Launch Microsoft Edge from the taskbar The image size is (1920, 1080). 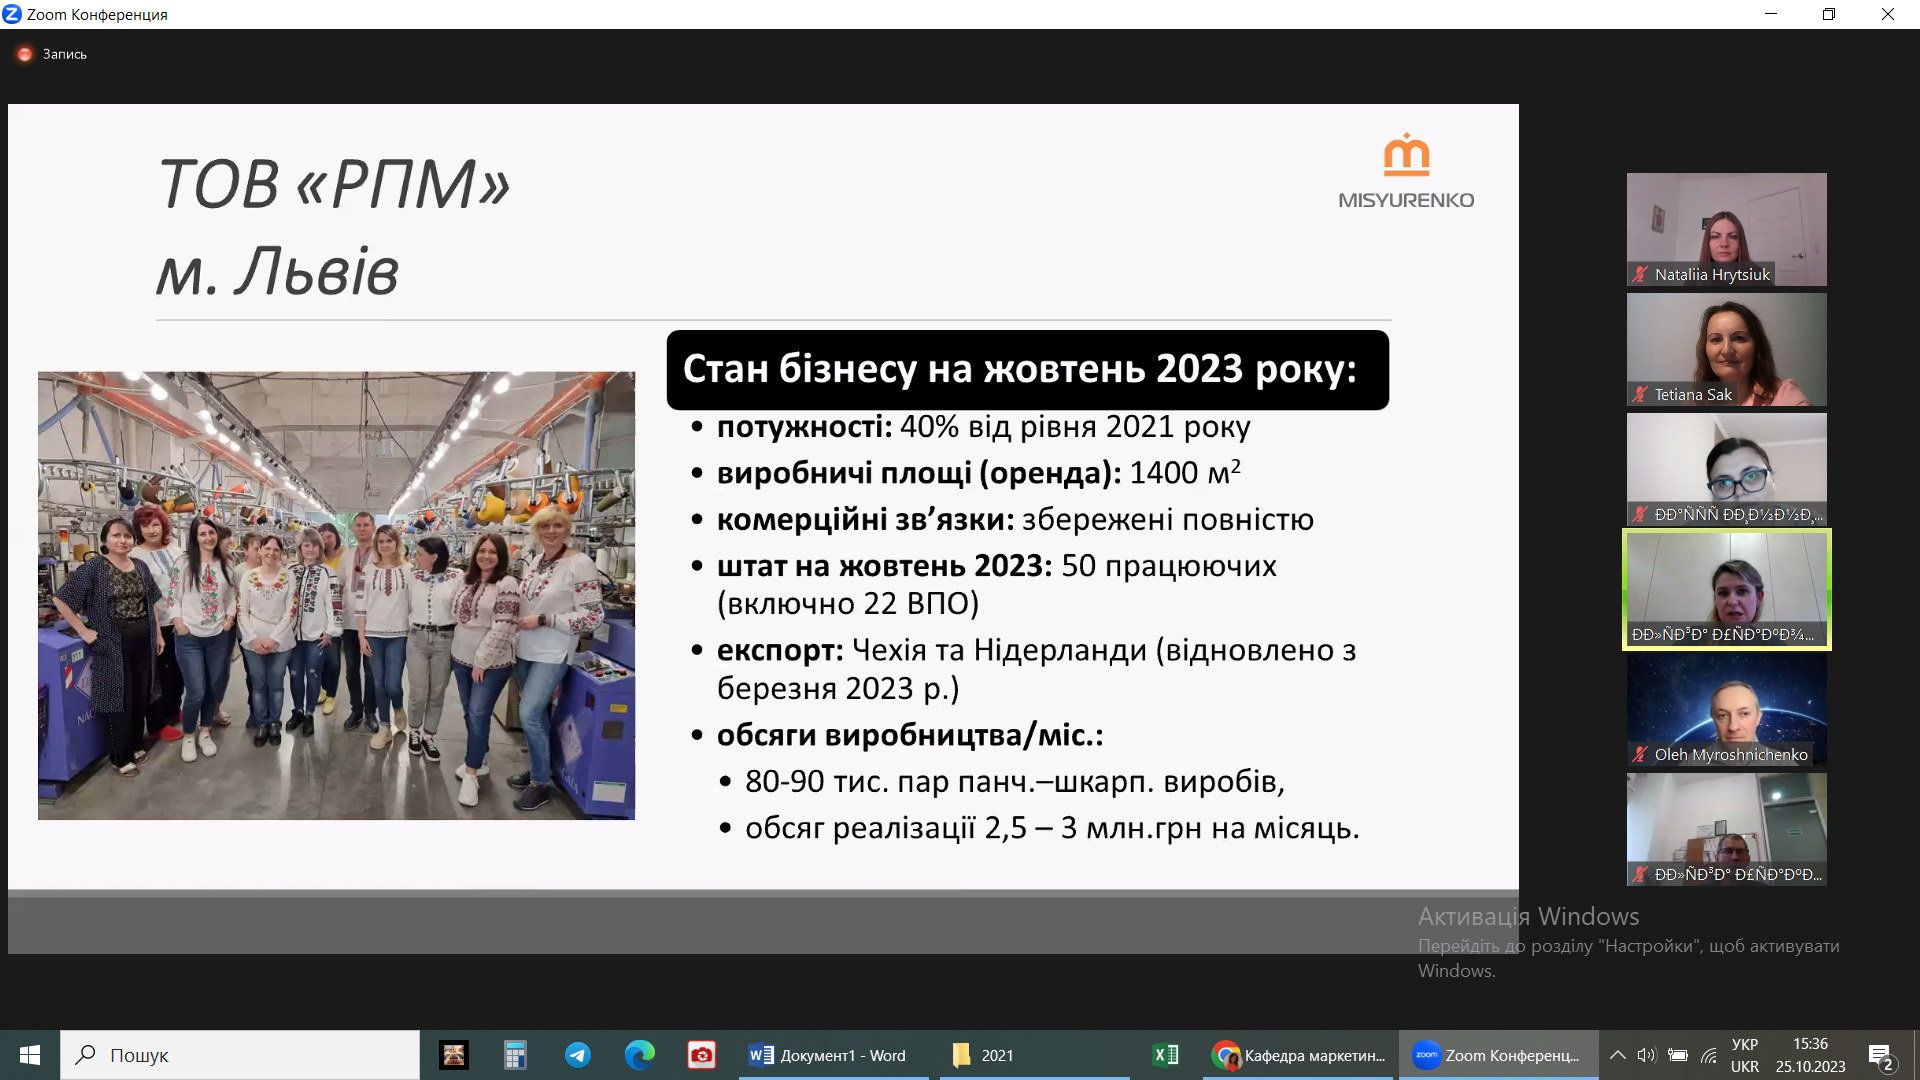pos(638,1055)
